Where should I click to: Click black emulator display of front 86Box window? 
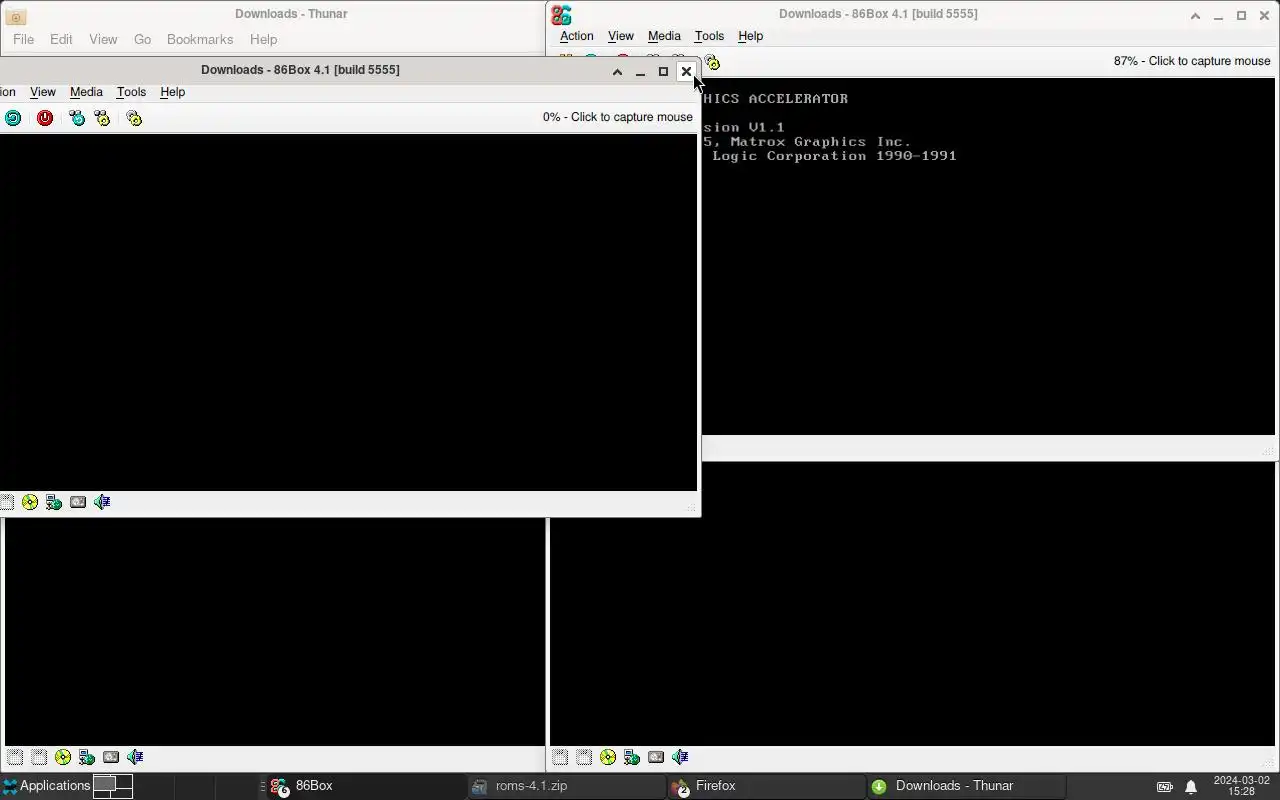coord(348,312)
